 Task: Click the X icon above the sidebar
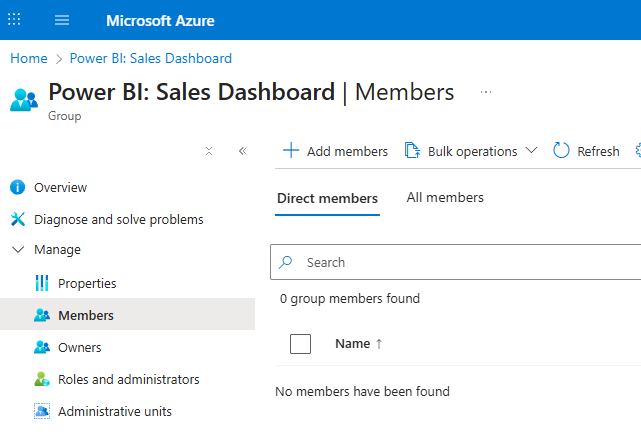coord(209,151)
